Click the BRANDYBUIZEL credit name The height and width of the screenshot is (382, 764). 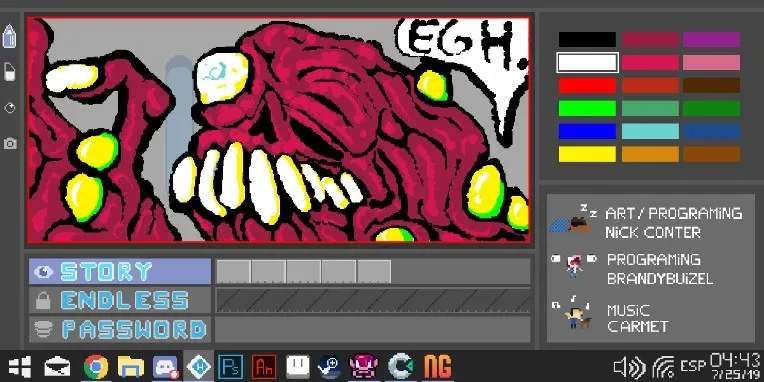tap(660, 279)
